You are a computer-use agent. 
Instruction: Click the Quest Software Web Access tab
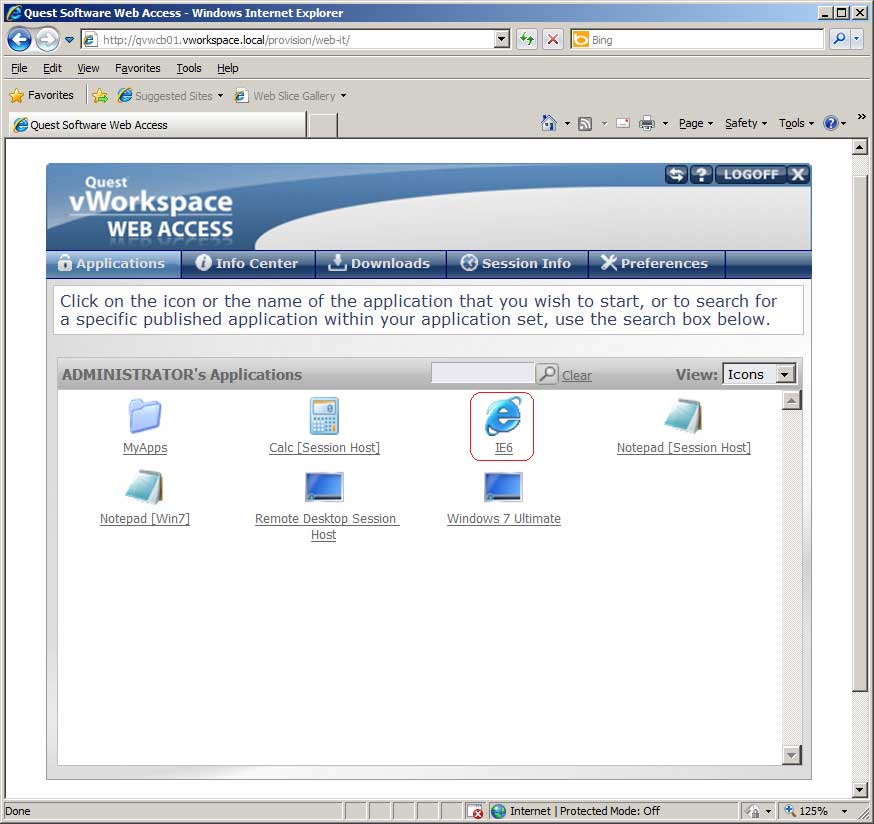pos(158,124)
